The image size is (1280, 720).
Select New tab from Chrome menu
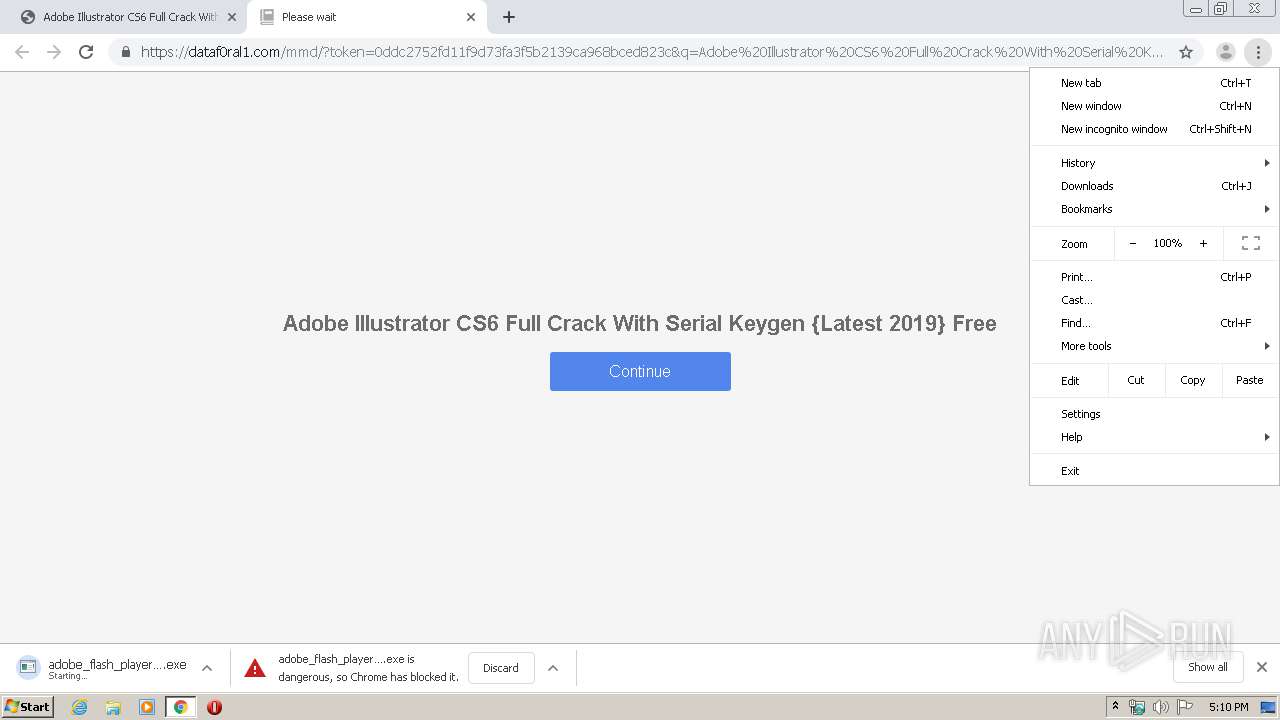coord(1155,83)
